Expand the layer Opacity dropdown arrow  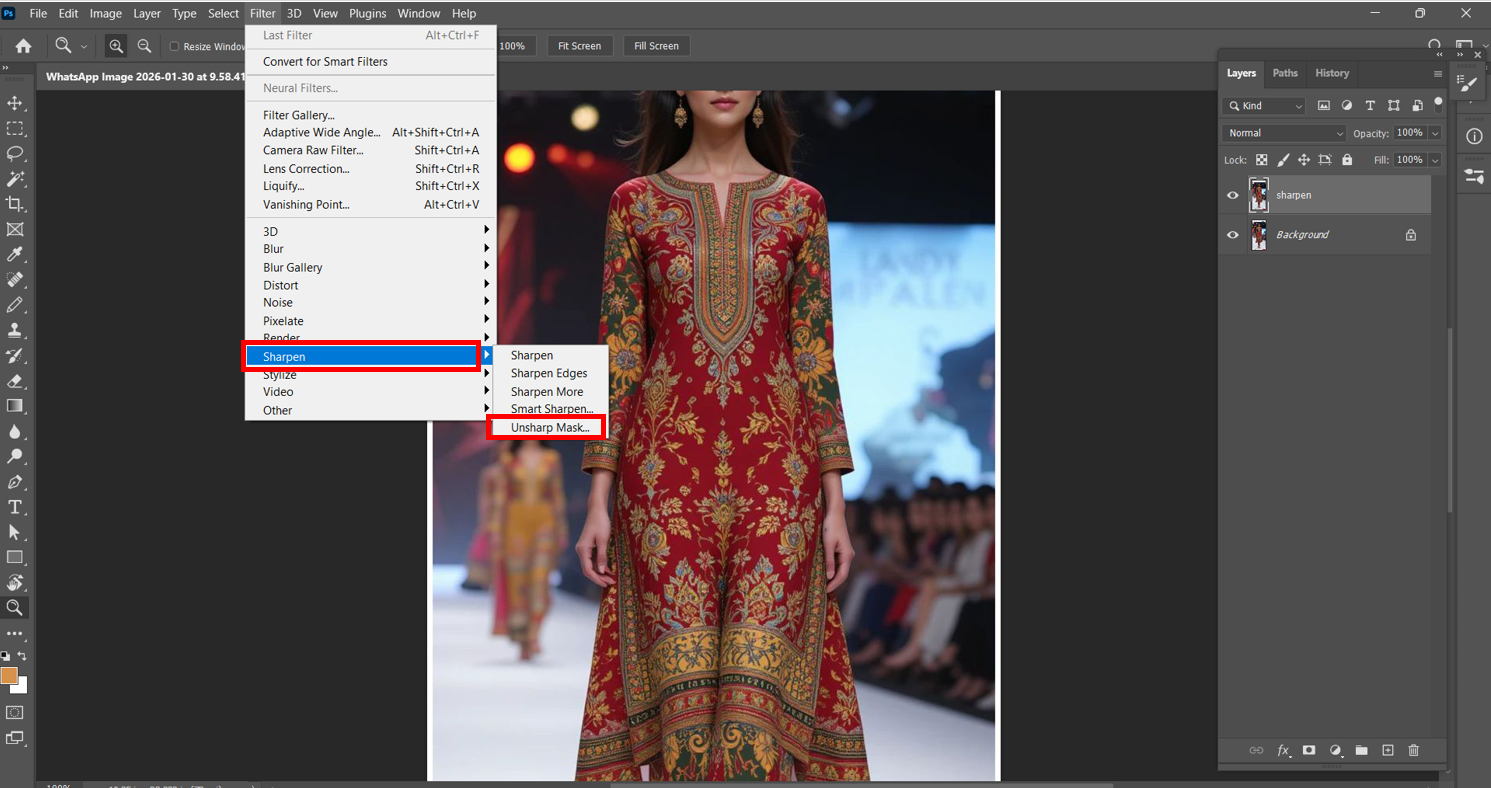pyautogui.click(x=1435, y=133)
